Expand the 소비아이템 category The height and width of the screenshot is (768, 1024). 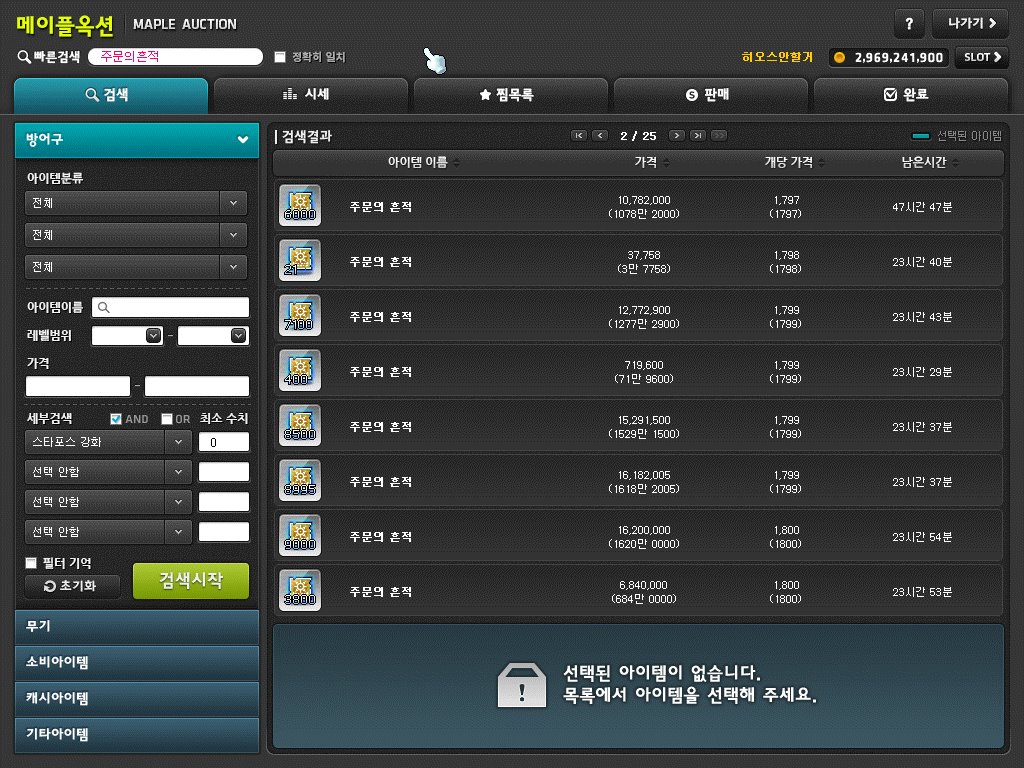pyautogui.click(x=137, y=662)
